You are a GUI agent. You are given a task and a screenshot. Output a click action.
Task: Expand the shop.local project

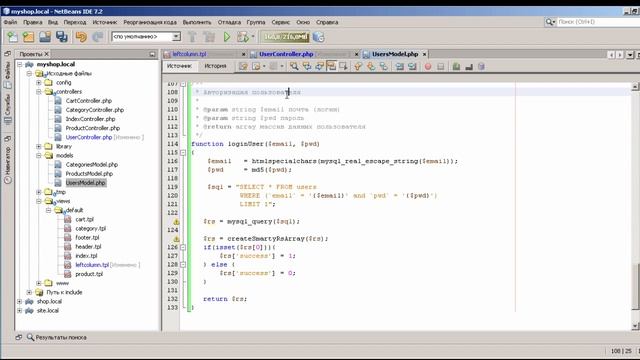pos(20,301)
